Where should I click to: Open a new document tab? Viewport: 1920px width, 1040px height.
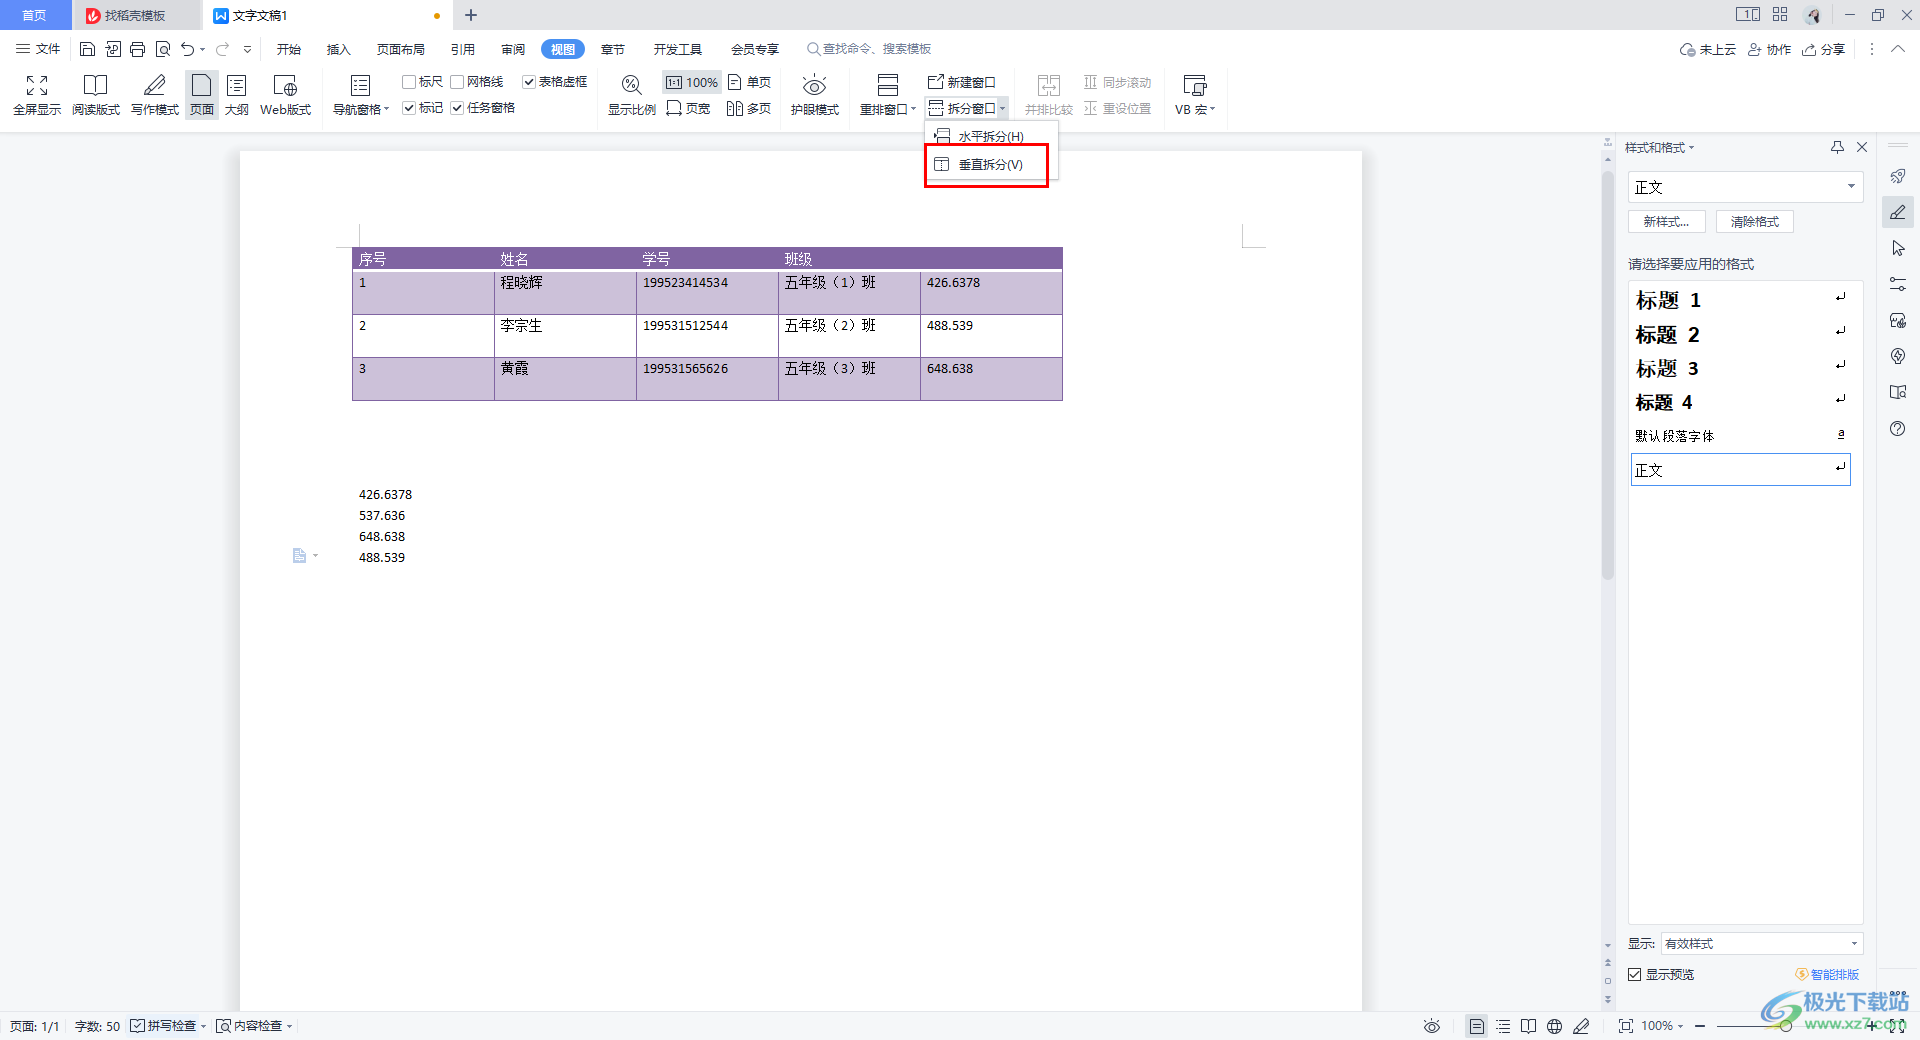coord(471,15)
